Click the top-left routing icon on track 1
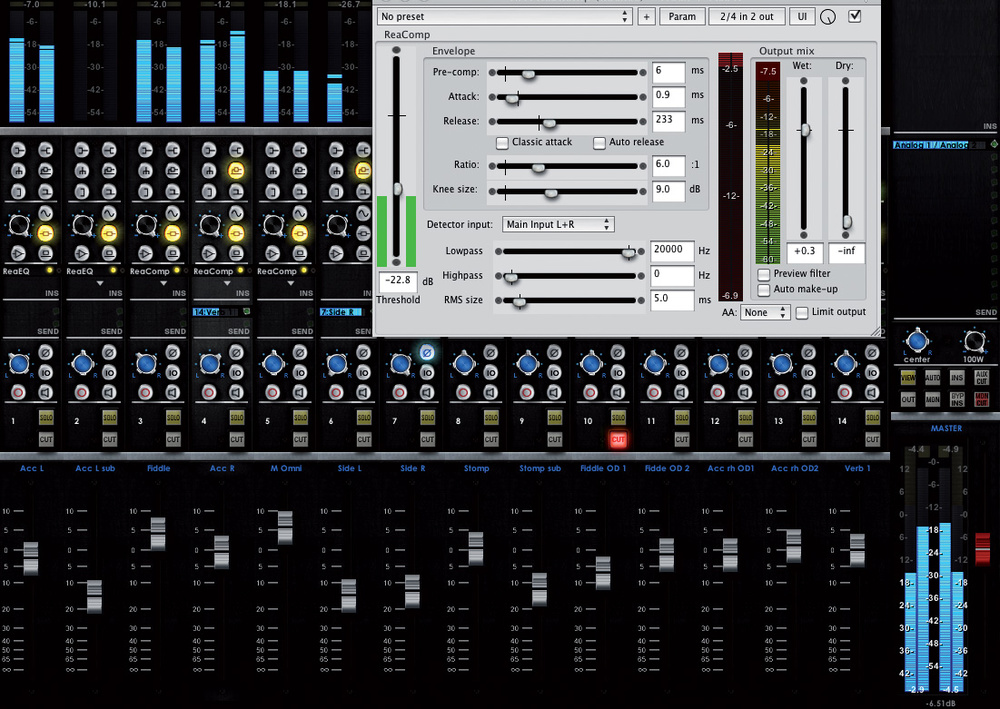This screenshot has height=709, width=1000. 18,150
